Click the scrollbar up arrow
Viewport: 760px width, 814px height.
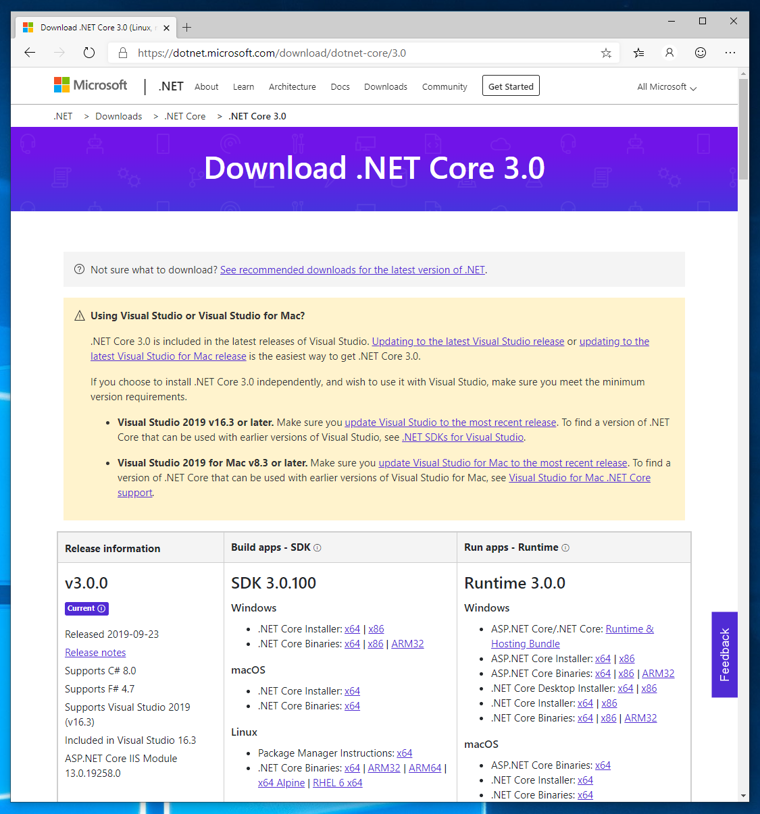pyautogui.click(x=743, y=74)
